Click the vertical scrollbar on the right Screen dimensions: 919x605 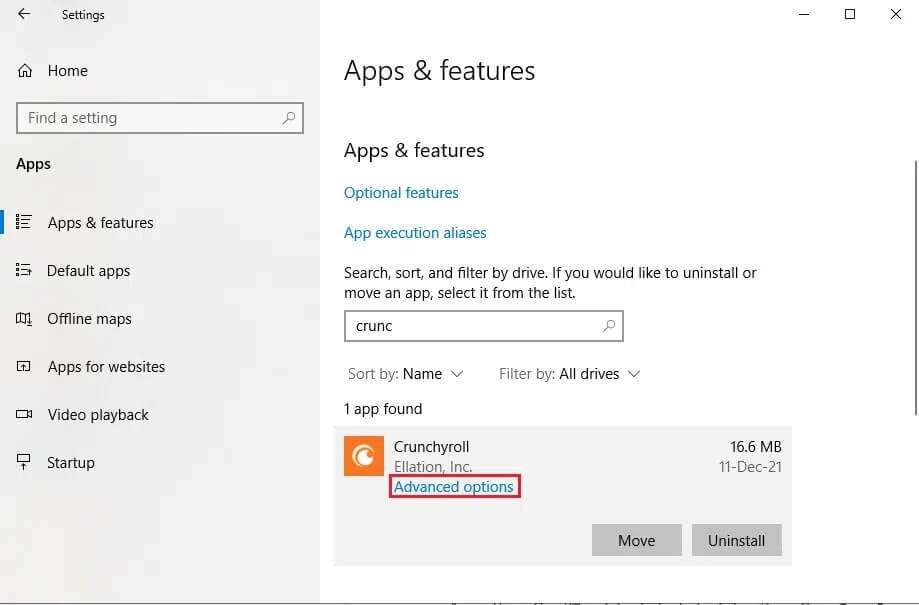[x=915, y=287]
